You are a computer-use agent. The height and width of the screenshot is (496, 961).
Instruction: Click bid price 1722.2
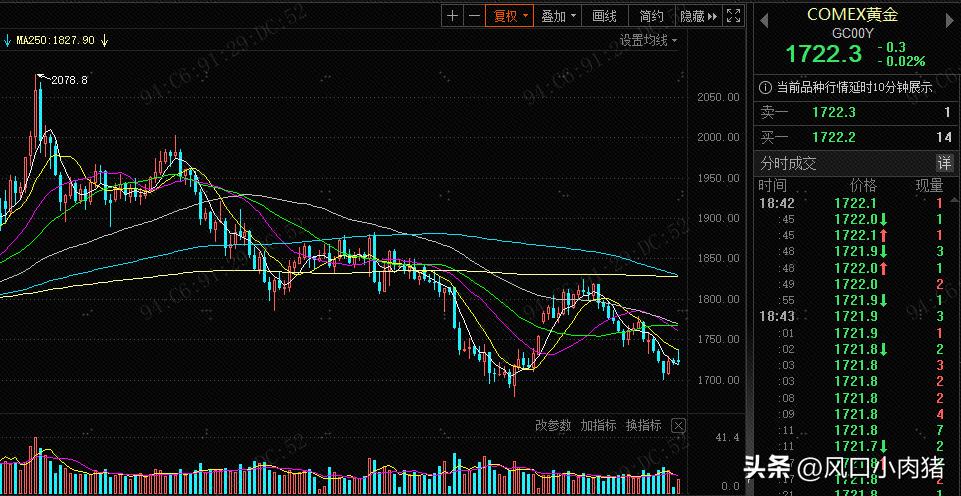[x=834, y=138]
